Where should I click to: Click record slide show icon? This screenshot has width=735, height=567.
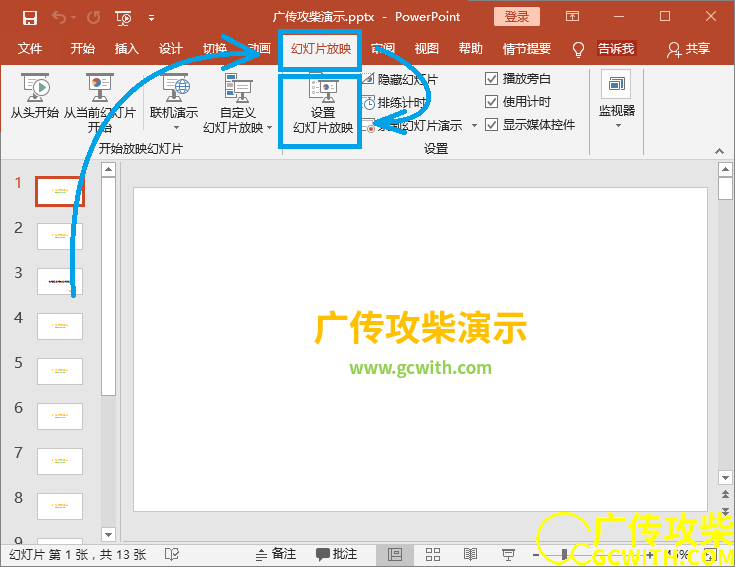pyautogui.click(x=369, y=125)
